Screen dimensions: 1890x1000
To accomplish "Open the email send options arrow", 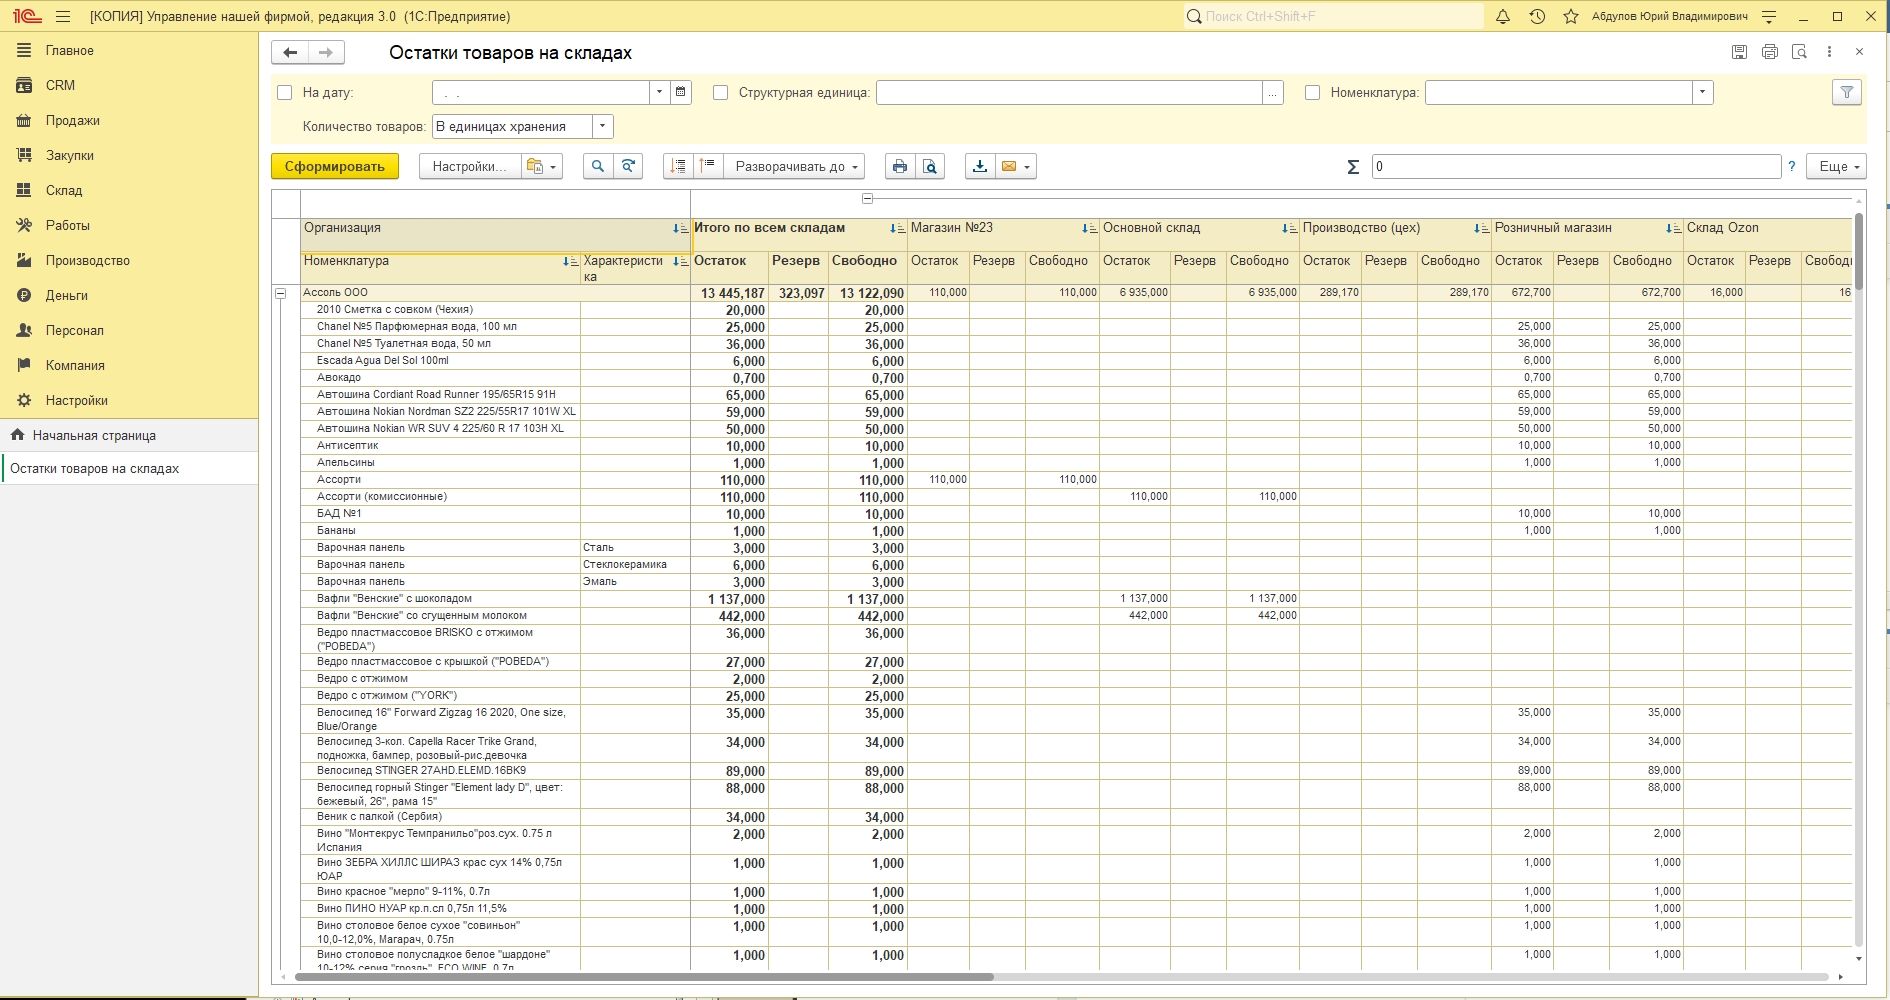I will (1027, 167).
